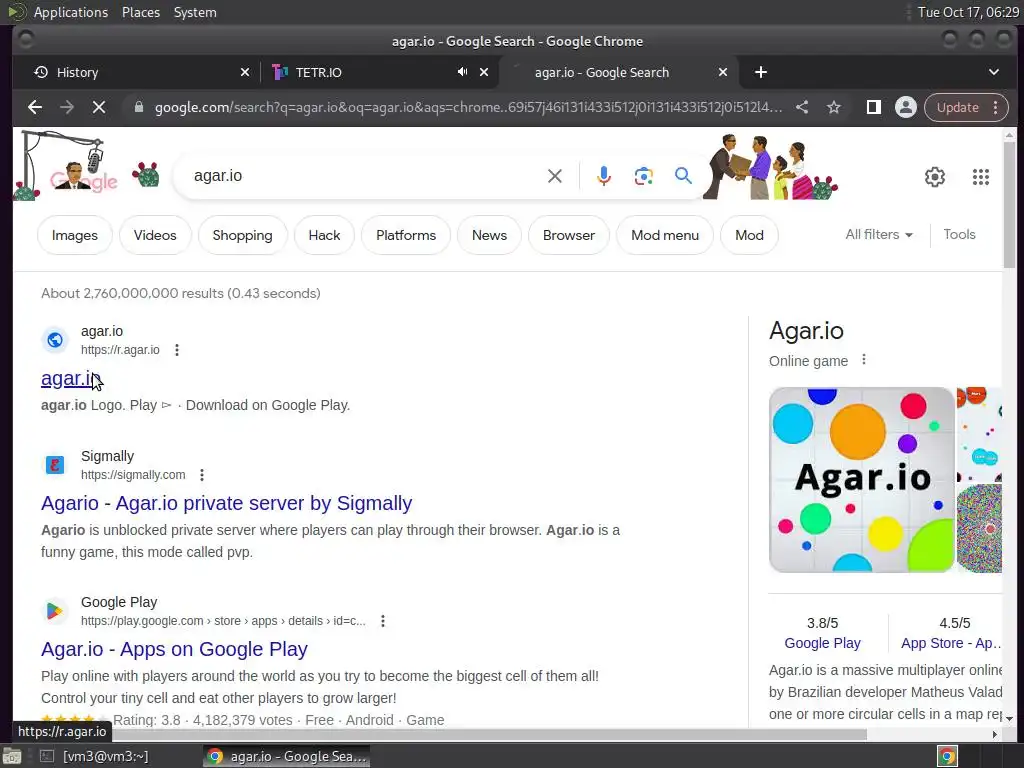Search by image with Lens icon
The width and height of the screenshot is (1024, 768).
pos(643,176)
